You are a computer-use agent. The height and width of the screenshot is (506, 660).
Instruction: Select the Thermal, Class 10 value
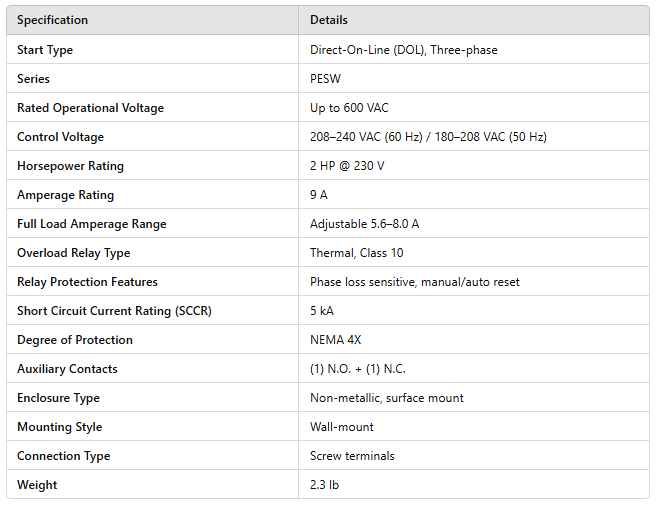click(356, 253)
